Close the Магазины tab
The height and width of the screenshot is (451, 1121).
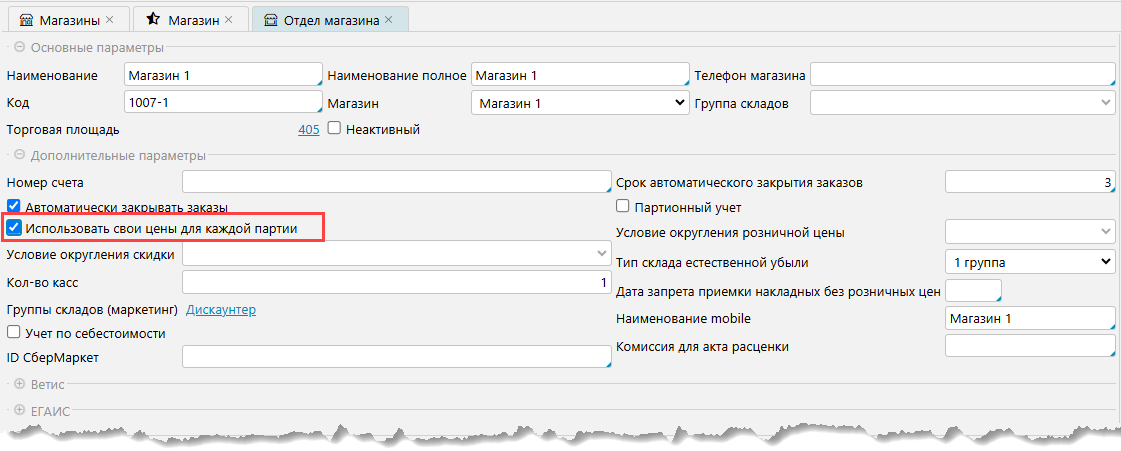110,19
